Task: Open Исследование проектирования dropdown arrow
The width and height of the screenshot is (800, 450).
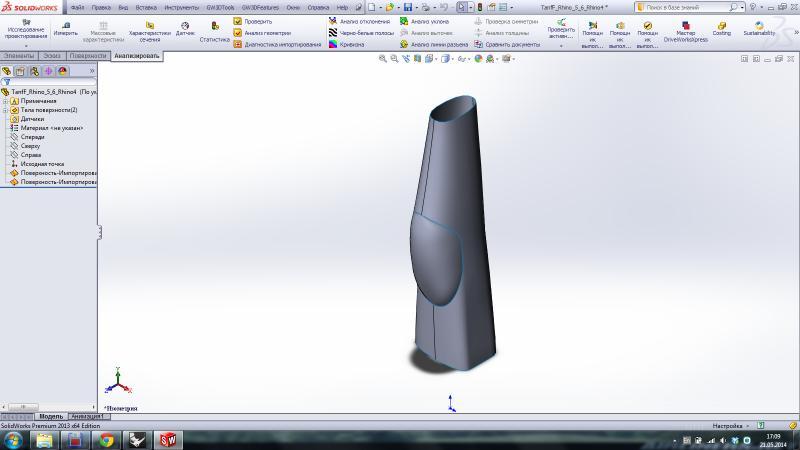Action: click(26, 46)
